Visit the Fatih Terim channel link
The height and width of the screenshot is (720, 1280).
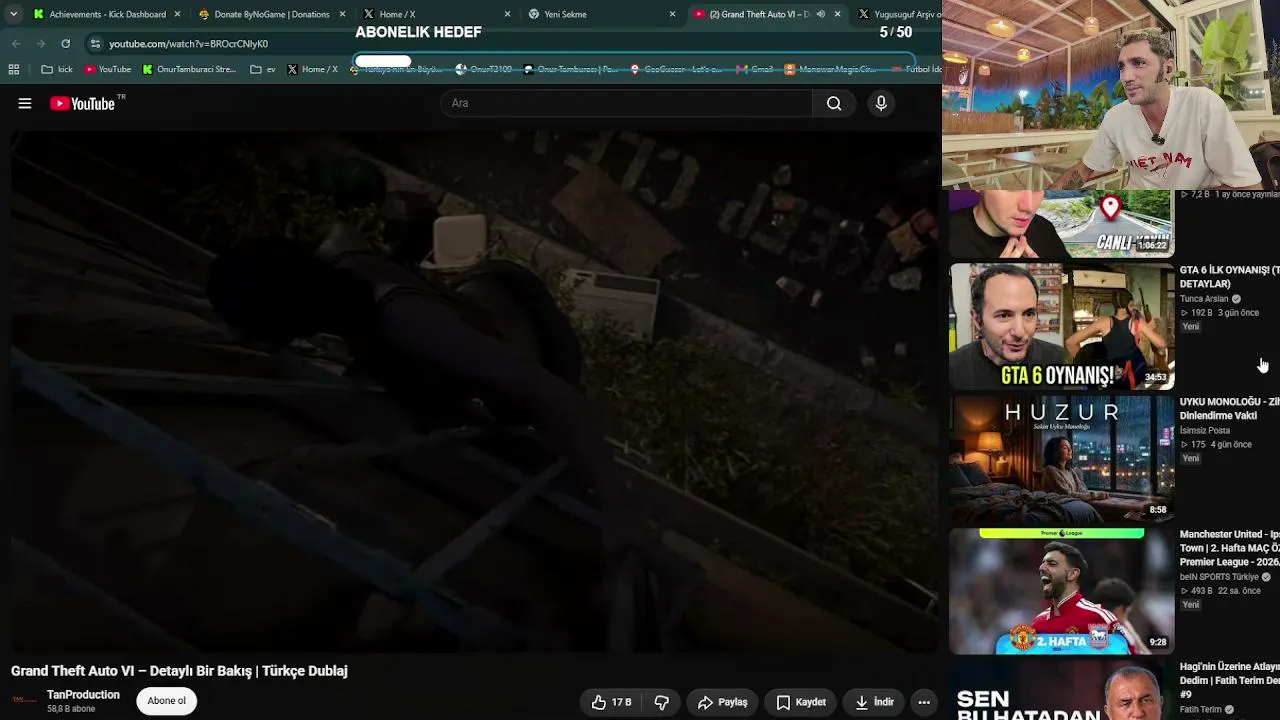click(1201, 710)
